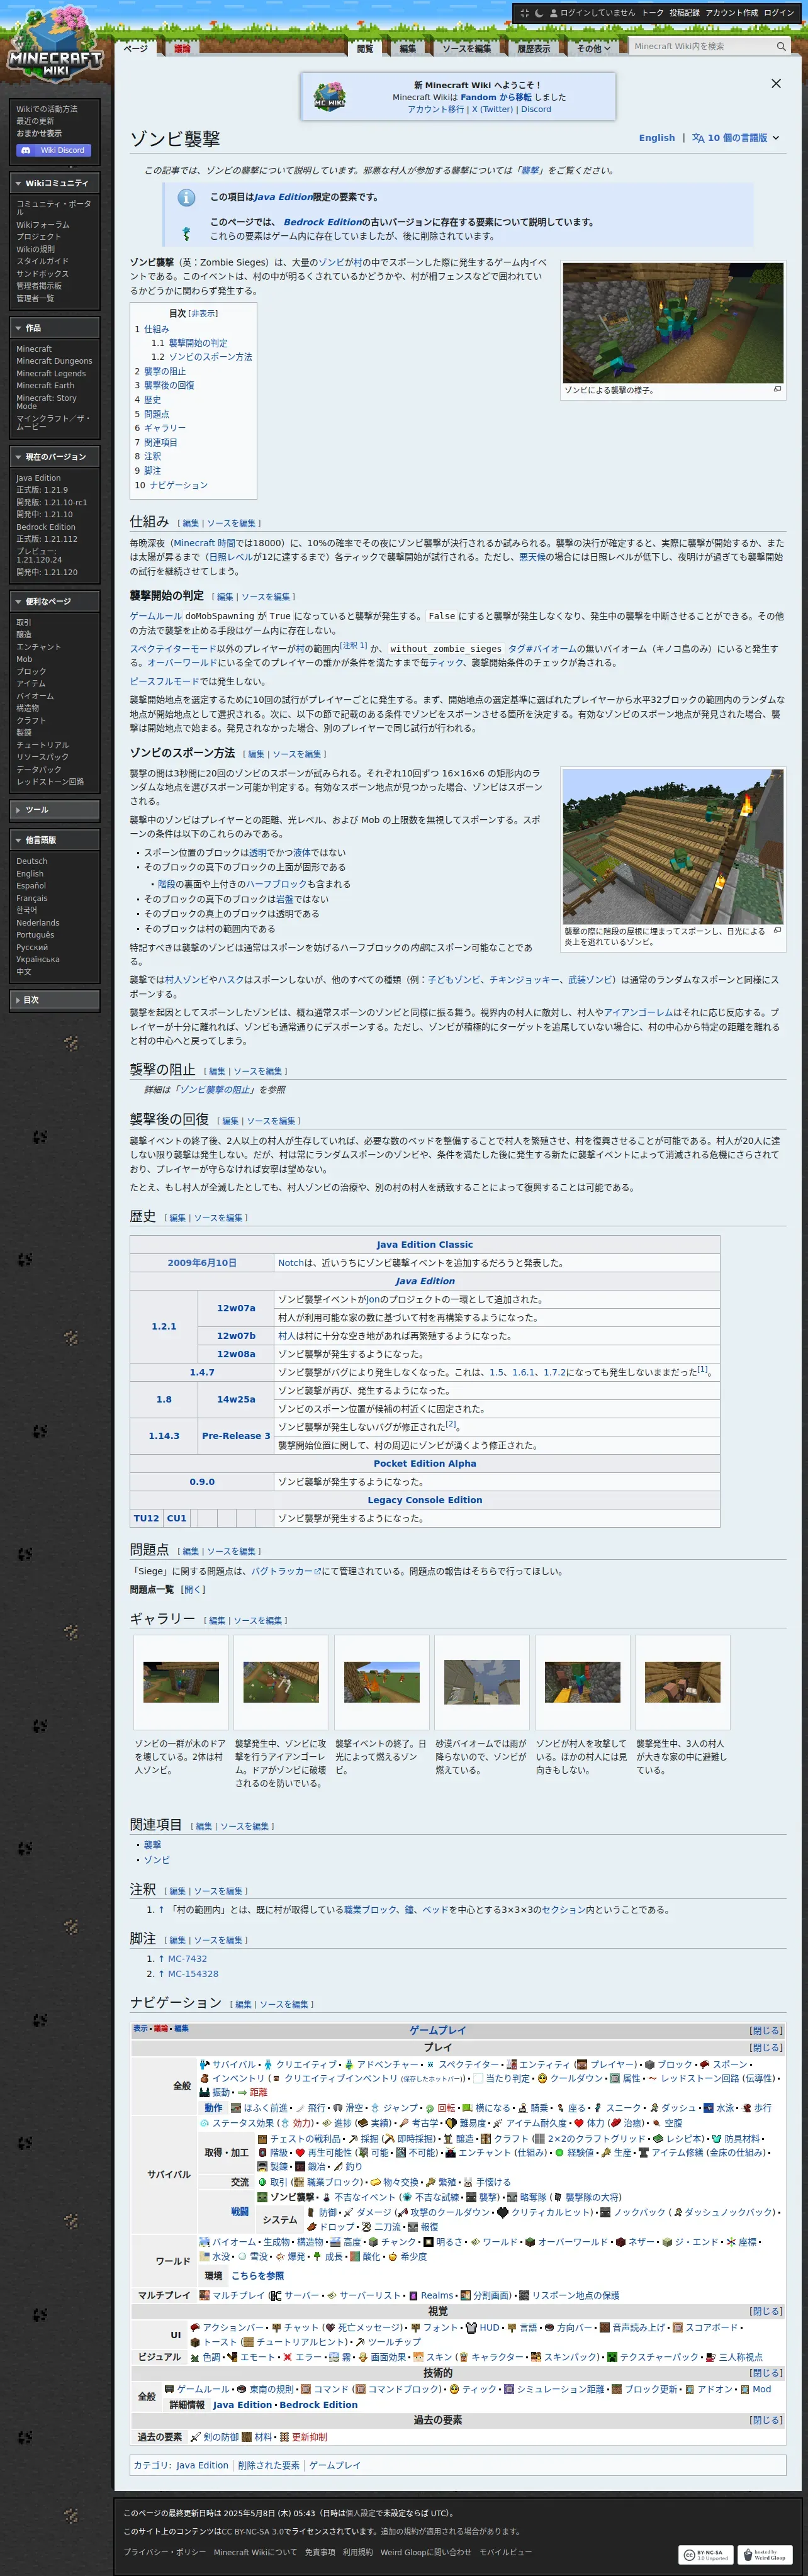Expand the 目次 sidebar section
This screenshot has width=808, height=2576.
(55, 1000)
